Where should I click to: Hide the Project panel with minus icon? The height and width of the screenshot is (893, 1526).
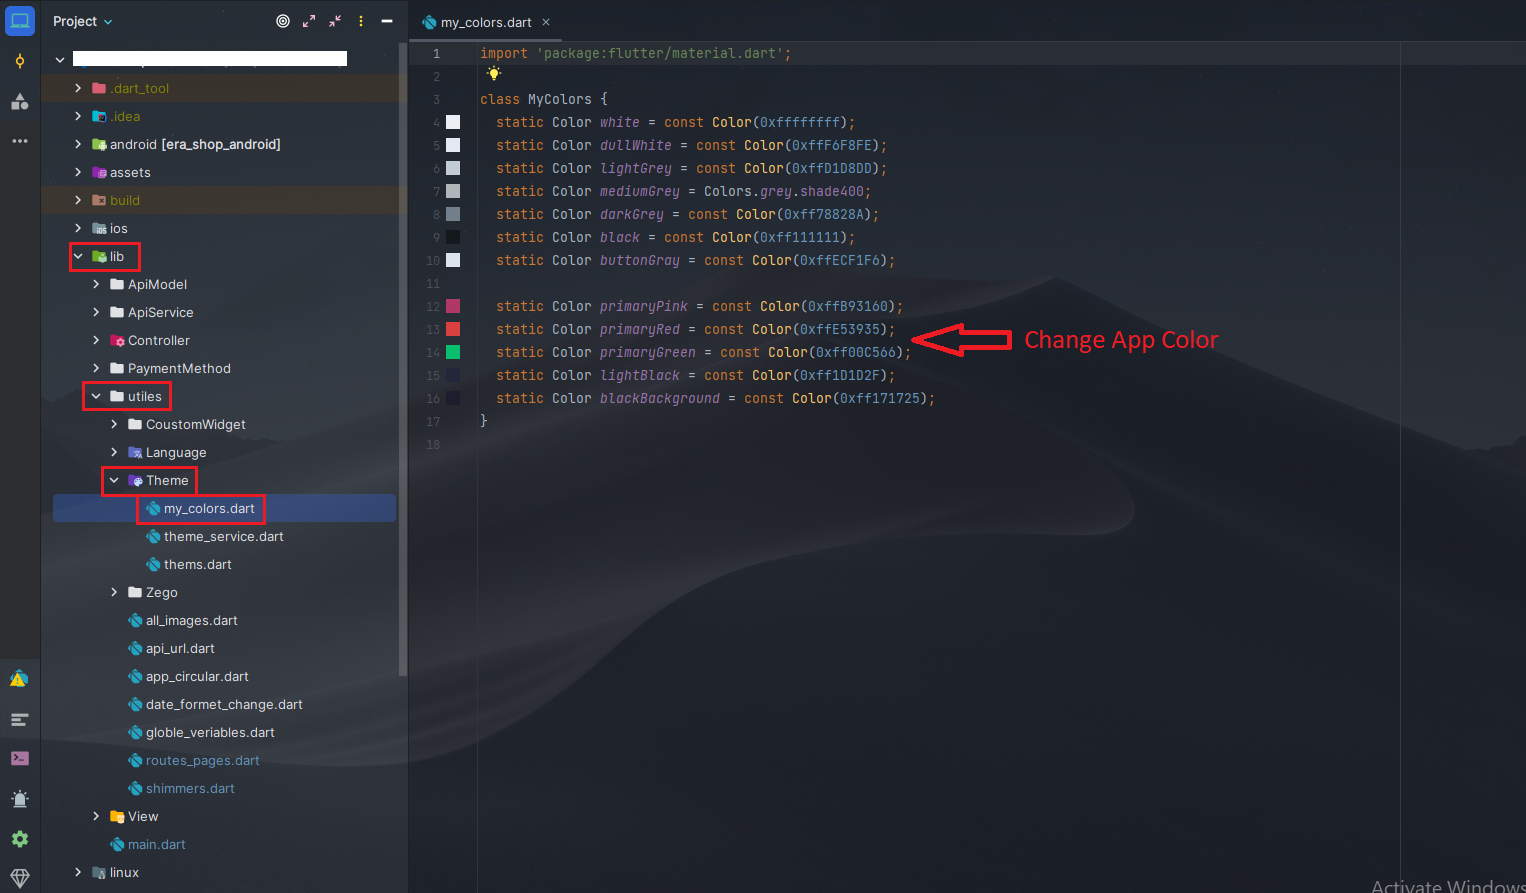[x=387, y=21]
